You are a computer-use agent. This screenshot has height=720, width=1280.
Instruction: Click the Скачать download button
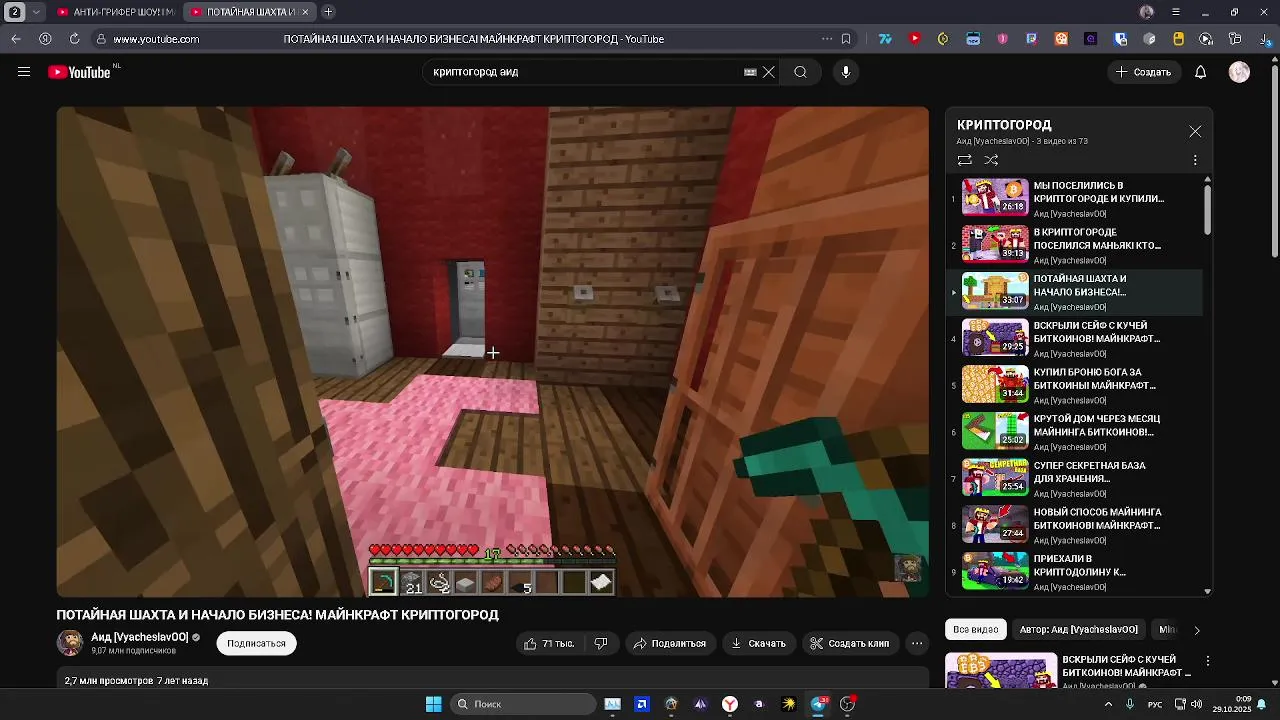758,643
